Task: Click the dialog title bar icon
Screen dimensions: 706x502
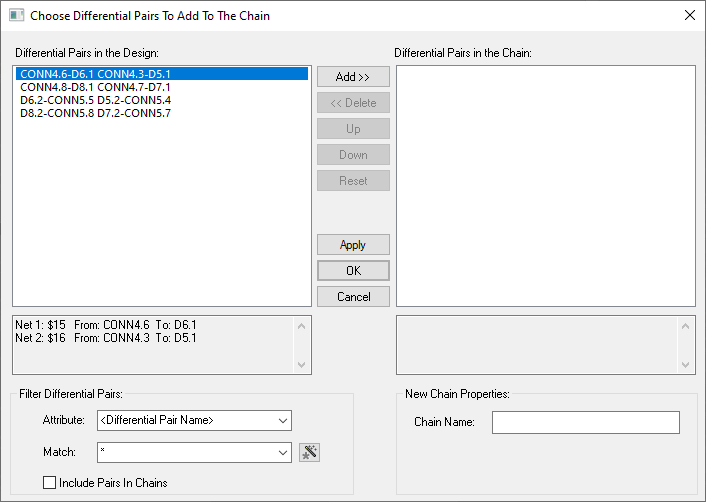Action: [x=16, y=16]
